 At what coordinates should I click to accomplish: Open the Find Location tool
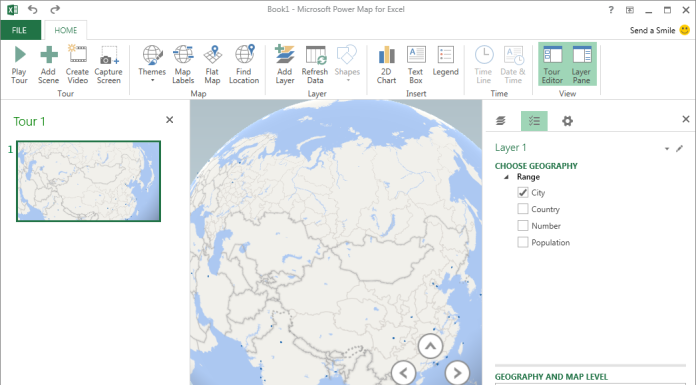click(244, 64)
